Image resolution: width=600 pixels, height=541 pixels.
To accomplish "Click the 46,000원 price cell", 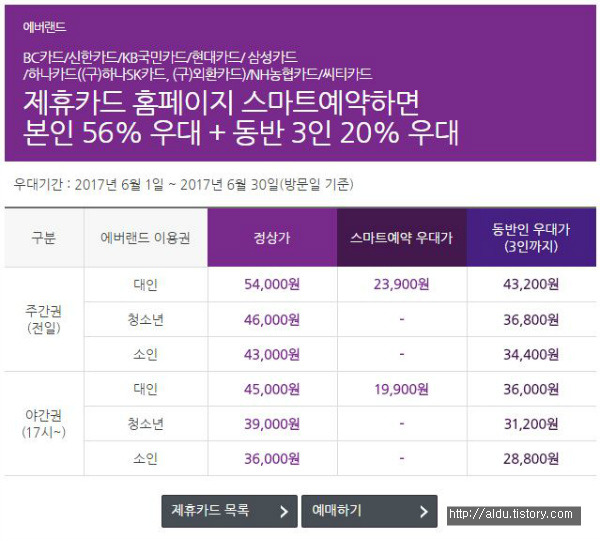I will [x=272, y=319].
